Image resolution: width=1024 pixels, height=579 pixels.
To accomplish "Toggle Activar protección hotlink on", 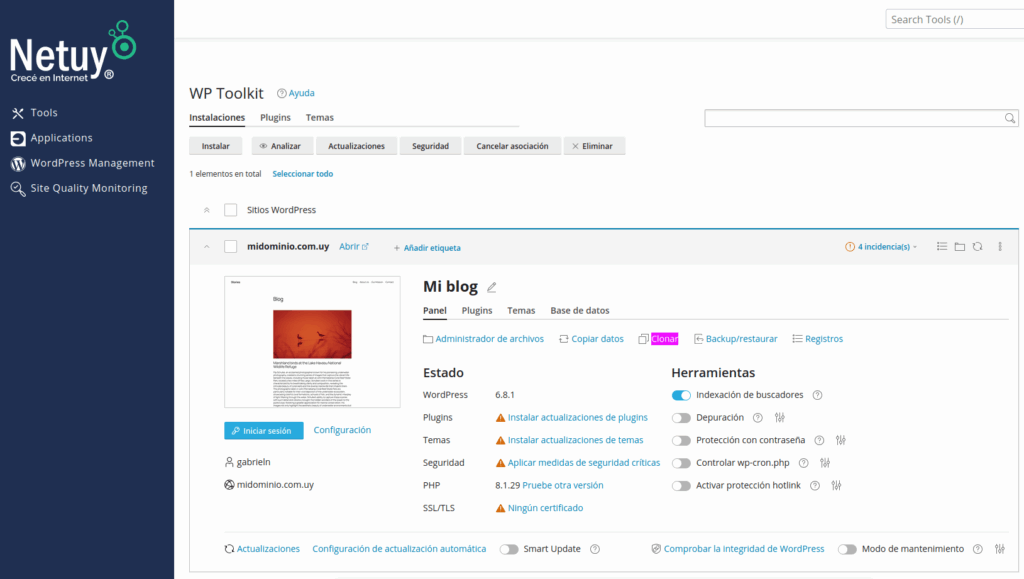I will 681,486.
